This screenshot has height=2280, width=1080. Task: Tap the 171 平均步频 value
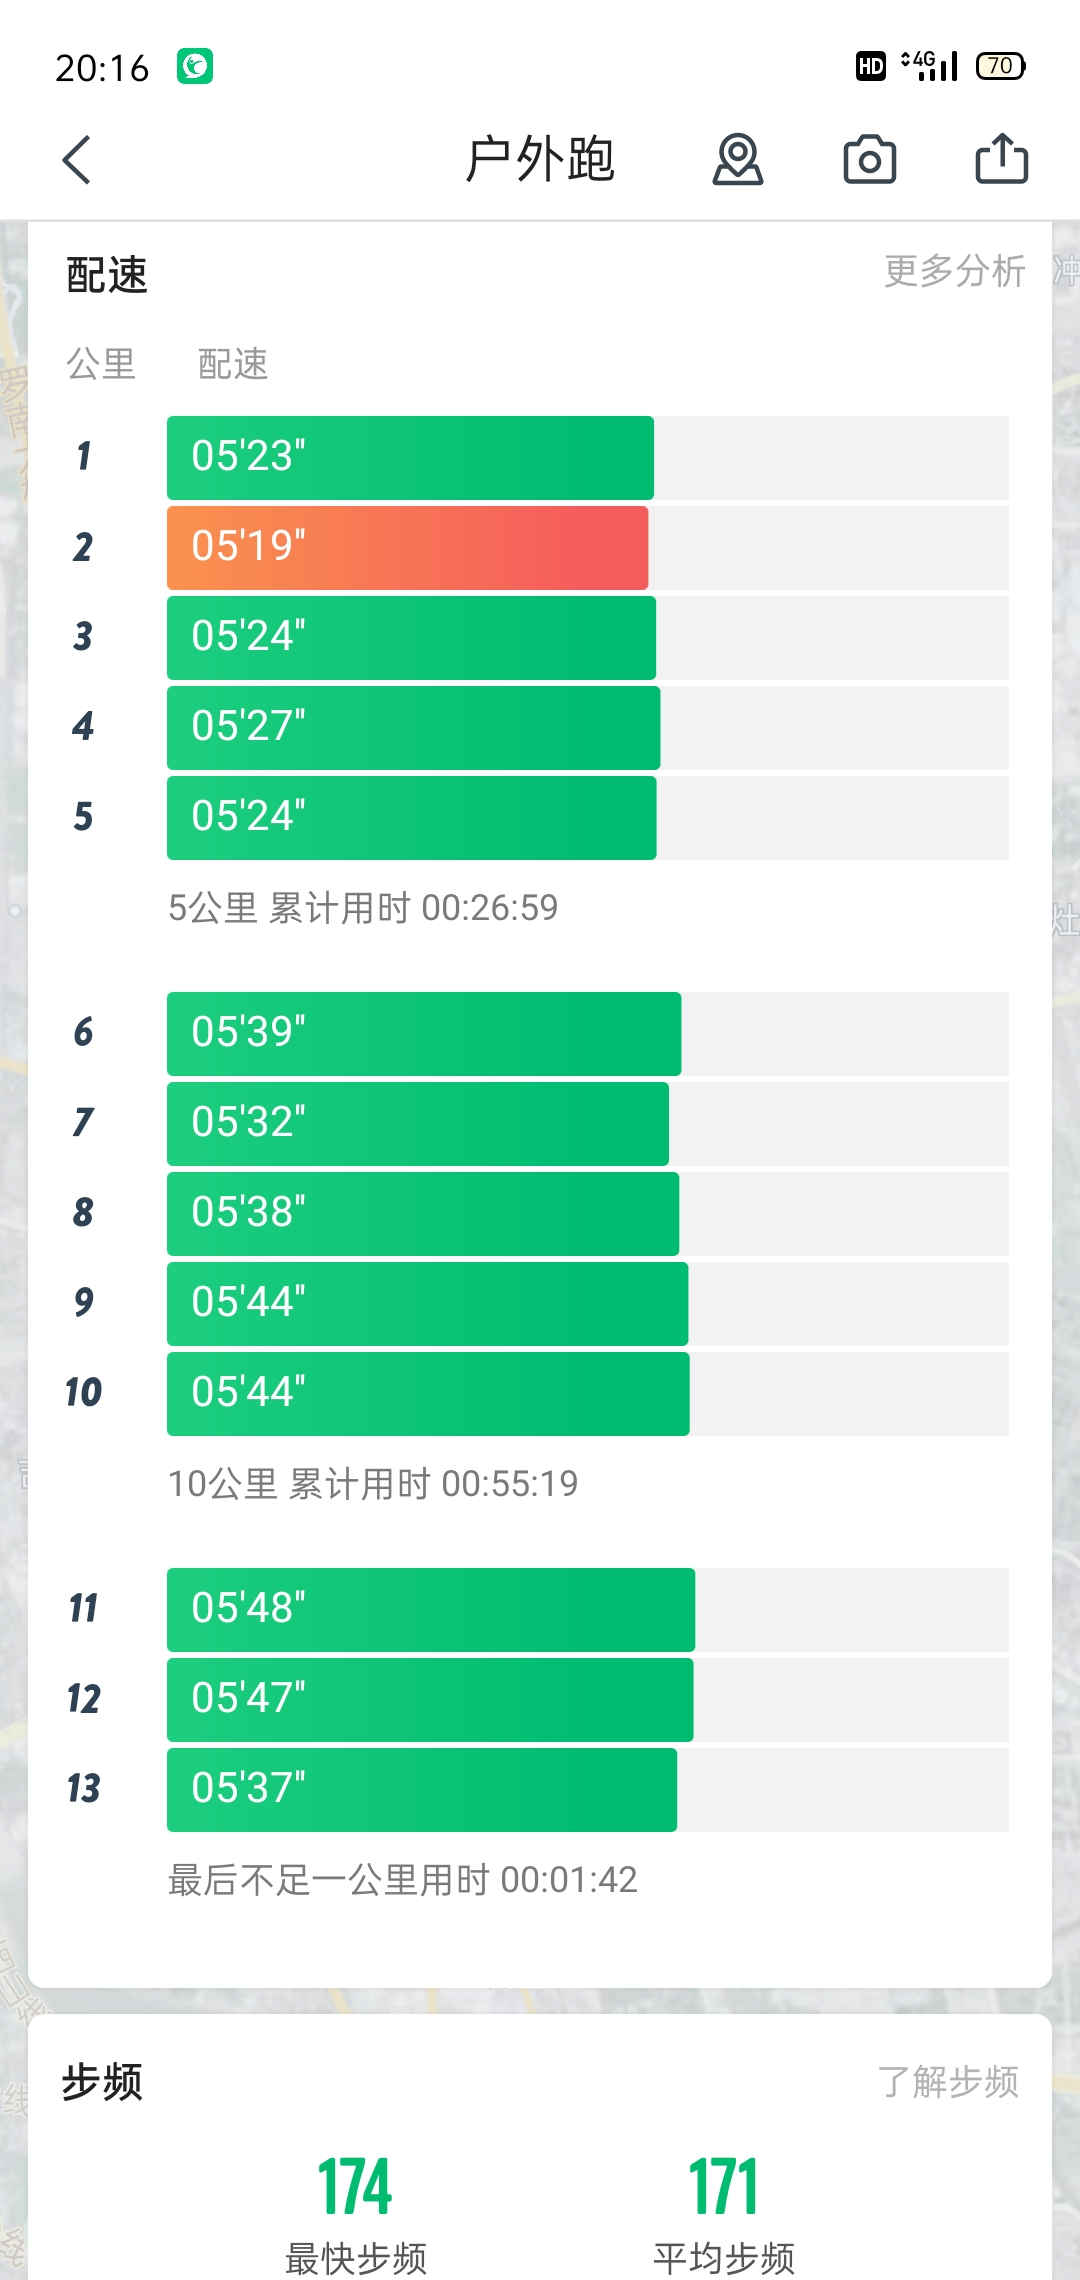tap(724, 2188)
